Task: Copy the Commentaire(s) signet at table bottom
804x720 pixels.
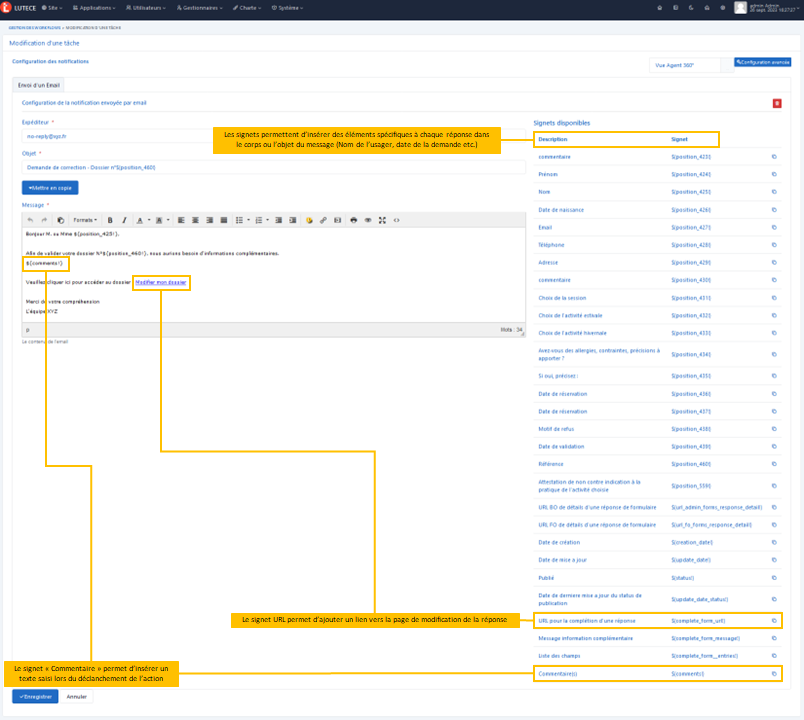Action: 774,674
